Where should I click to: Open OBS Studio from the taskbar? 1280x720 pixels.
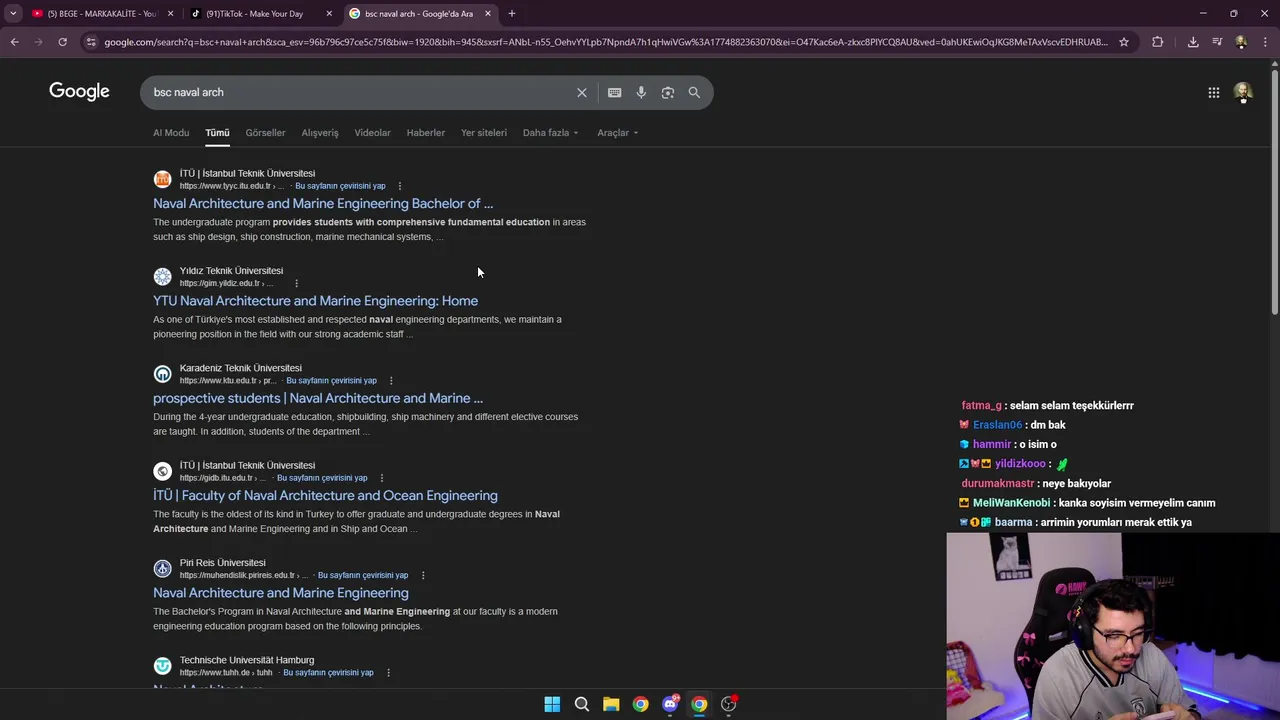coord(729,704)
